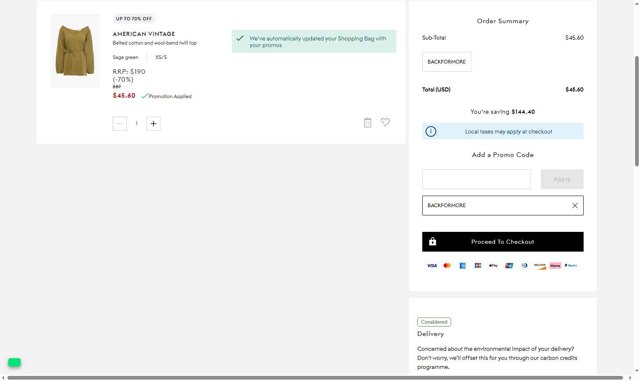640x381 pixels.
Task: Click the Sub-Total label
Action: pyautogui.click(x=434, y=38)
